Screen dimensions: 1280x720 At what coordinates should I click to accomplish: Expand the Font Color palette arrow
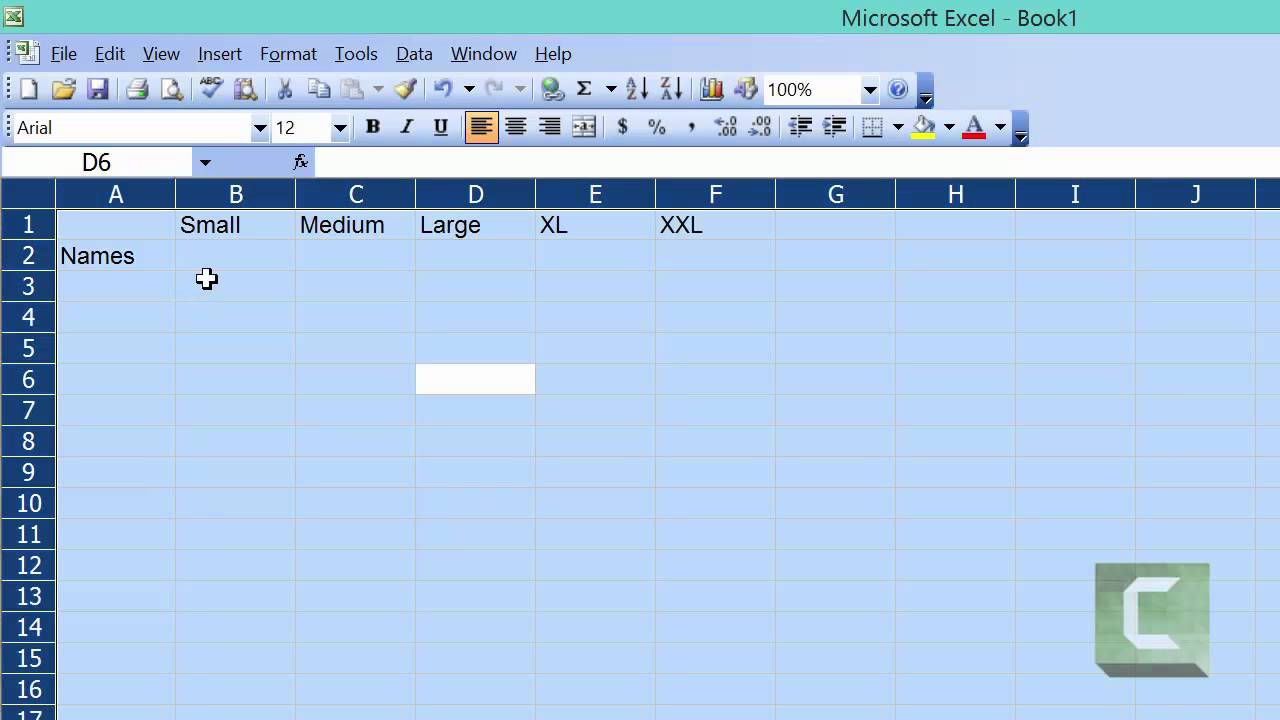coord(1000,127)
